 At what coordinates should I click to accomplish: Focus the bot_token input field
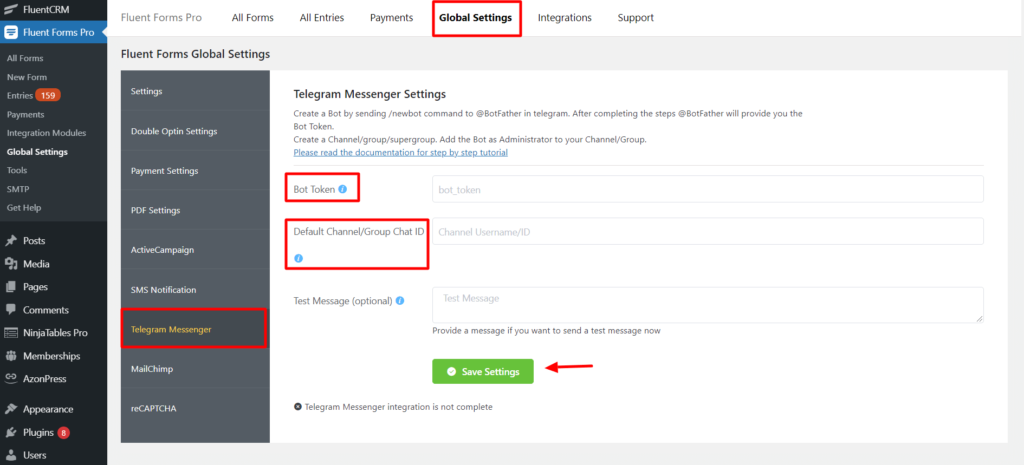708,189
